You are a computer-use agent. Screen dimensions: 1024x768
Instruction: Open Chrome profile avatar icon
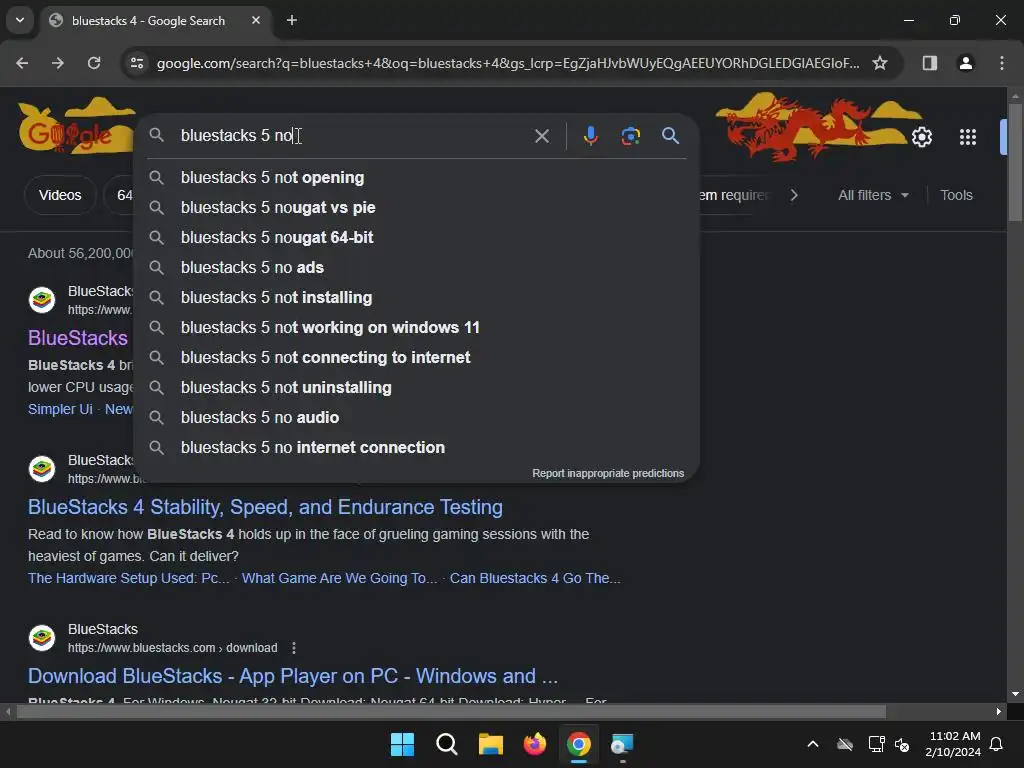[x=965, y=63]
